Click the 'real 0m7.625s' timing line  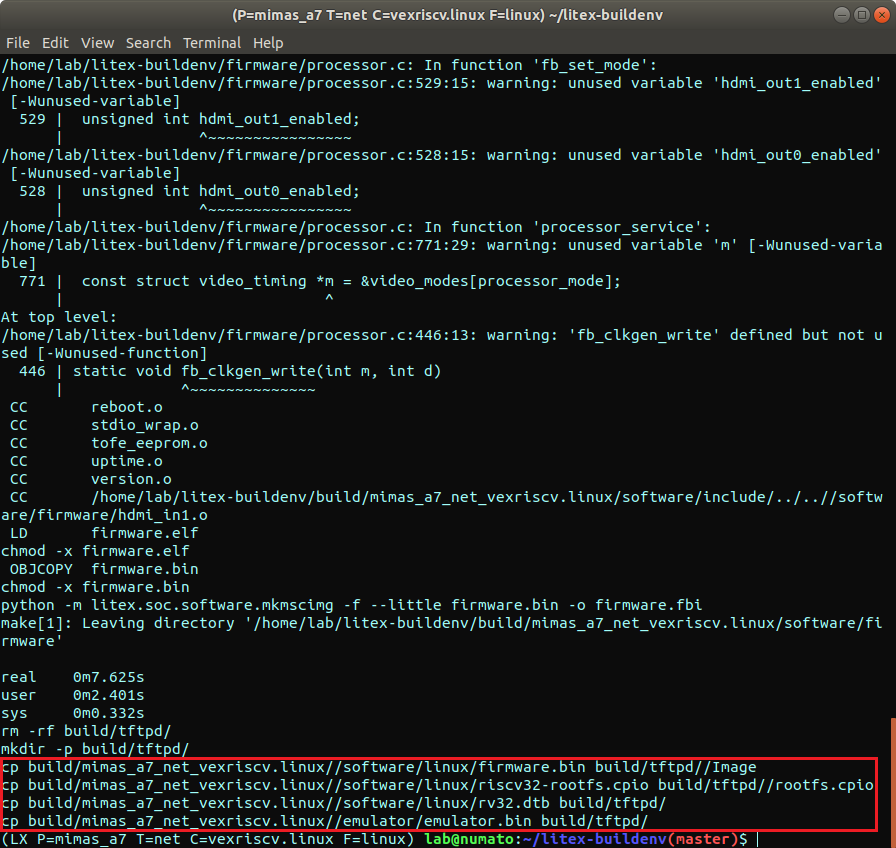coord(73,677)
